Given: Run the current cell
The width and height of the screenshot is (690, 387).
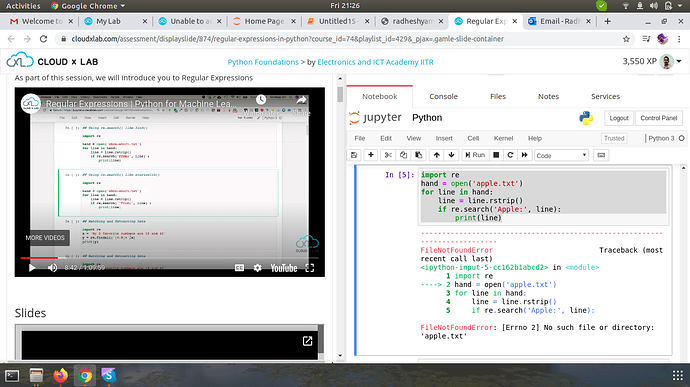Looking at the screenshot, I should tap(475, 155).
